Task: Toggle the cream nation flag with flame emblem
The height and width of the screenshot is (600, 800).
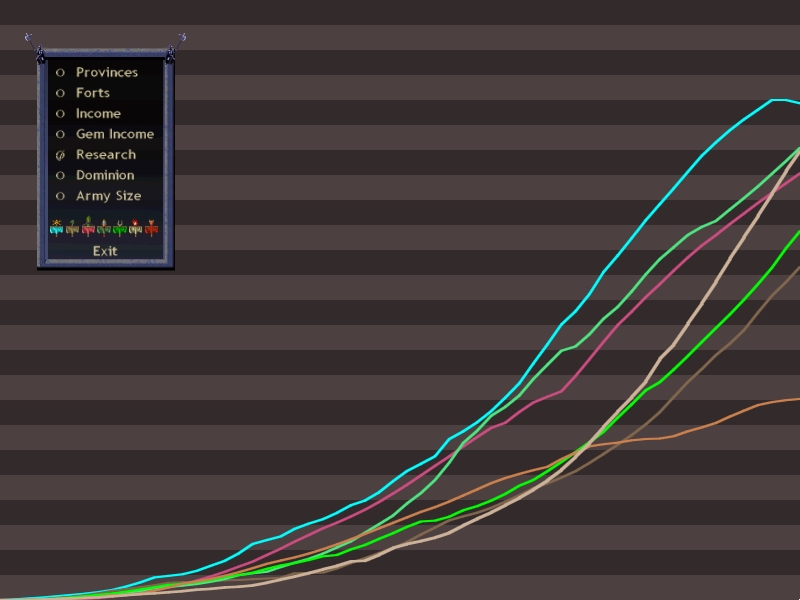Action: 135,228
